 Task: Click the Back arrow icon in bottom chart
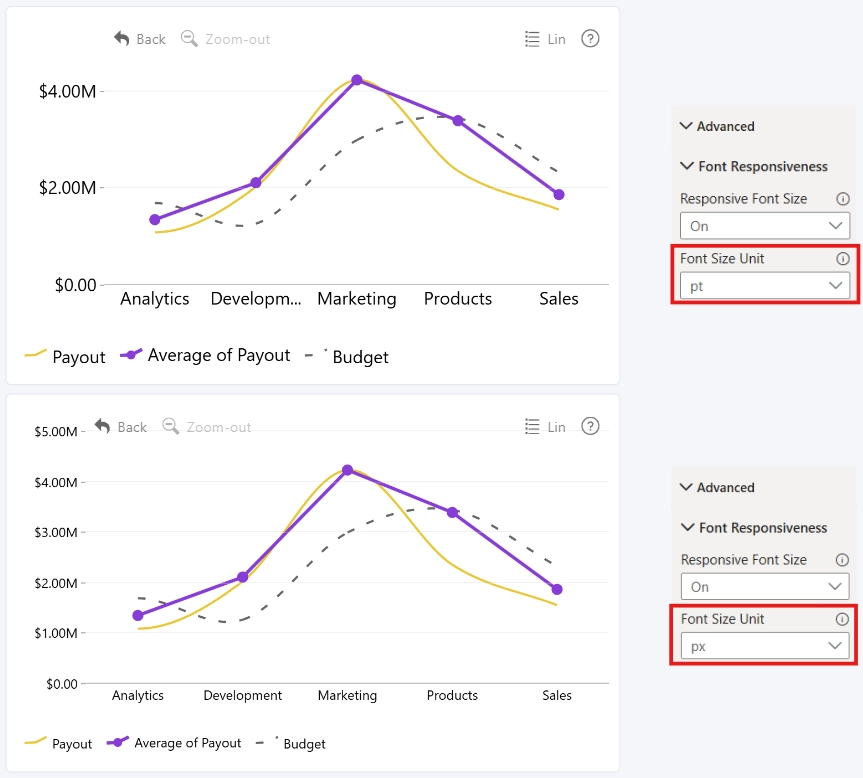tap(102, 426)
